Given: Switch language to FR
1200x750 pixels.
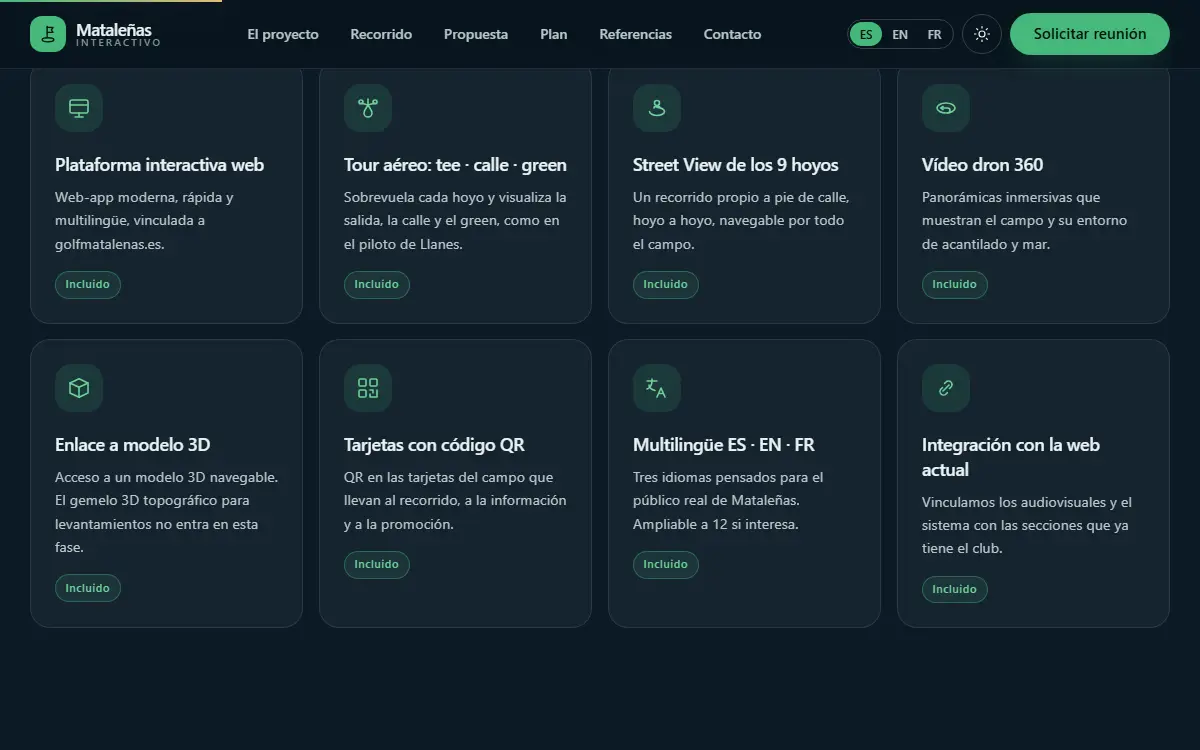Looking at the screenshot, I should (934, 34).
